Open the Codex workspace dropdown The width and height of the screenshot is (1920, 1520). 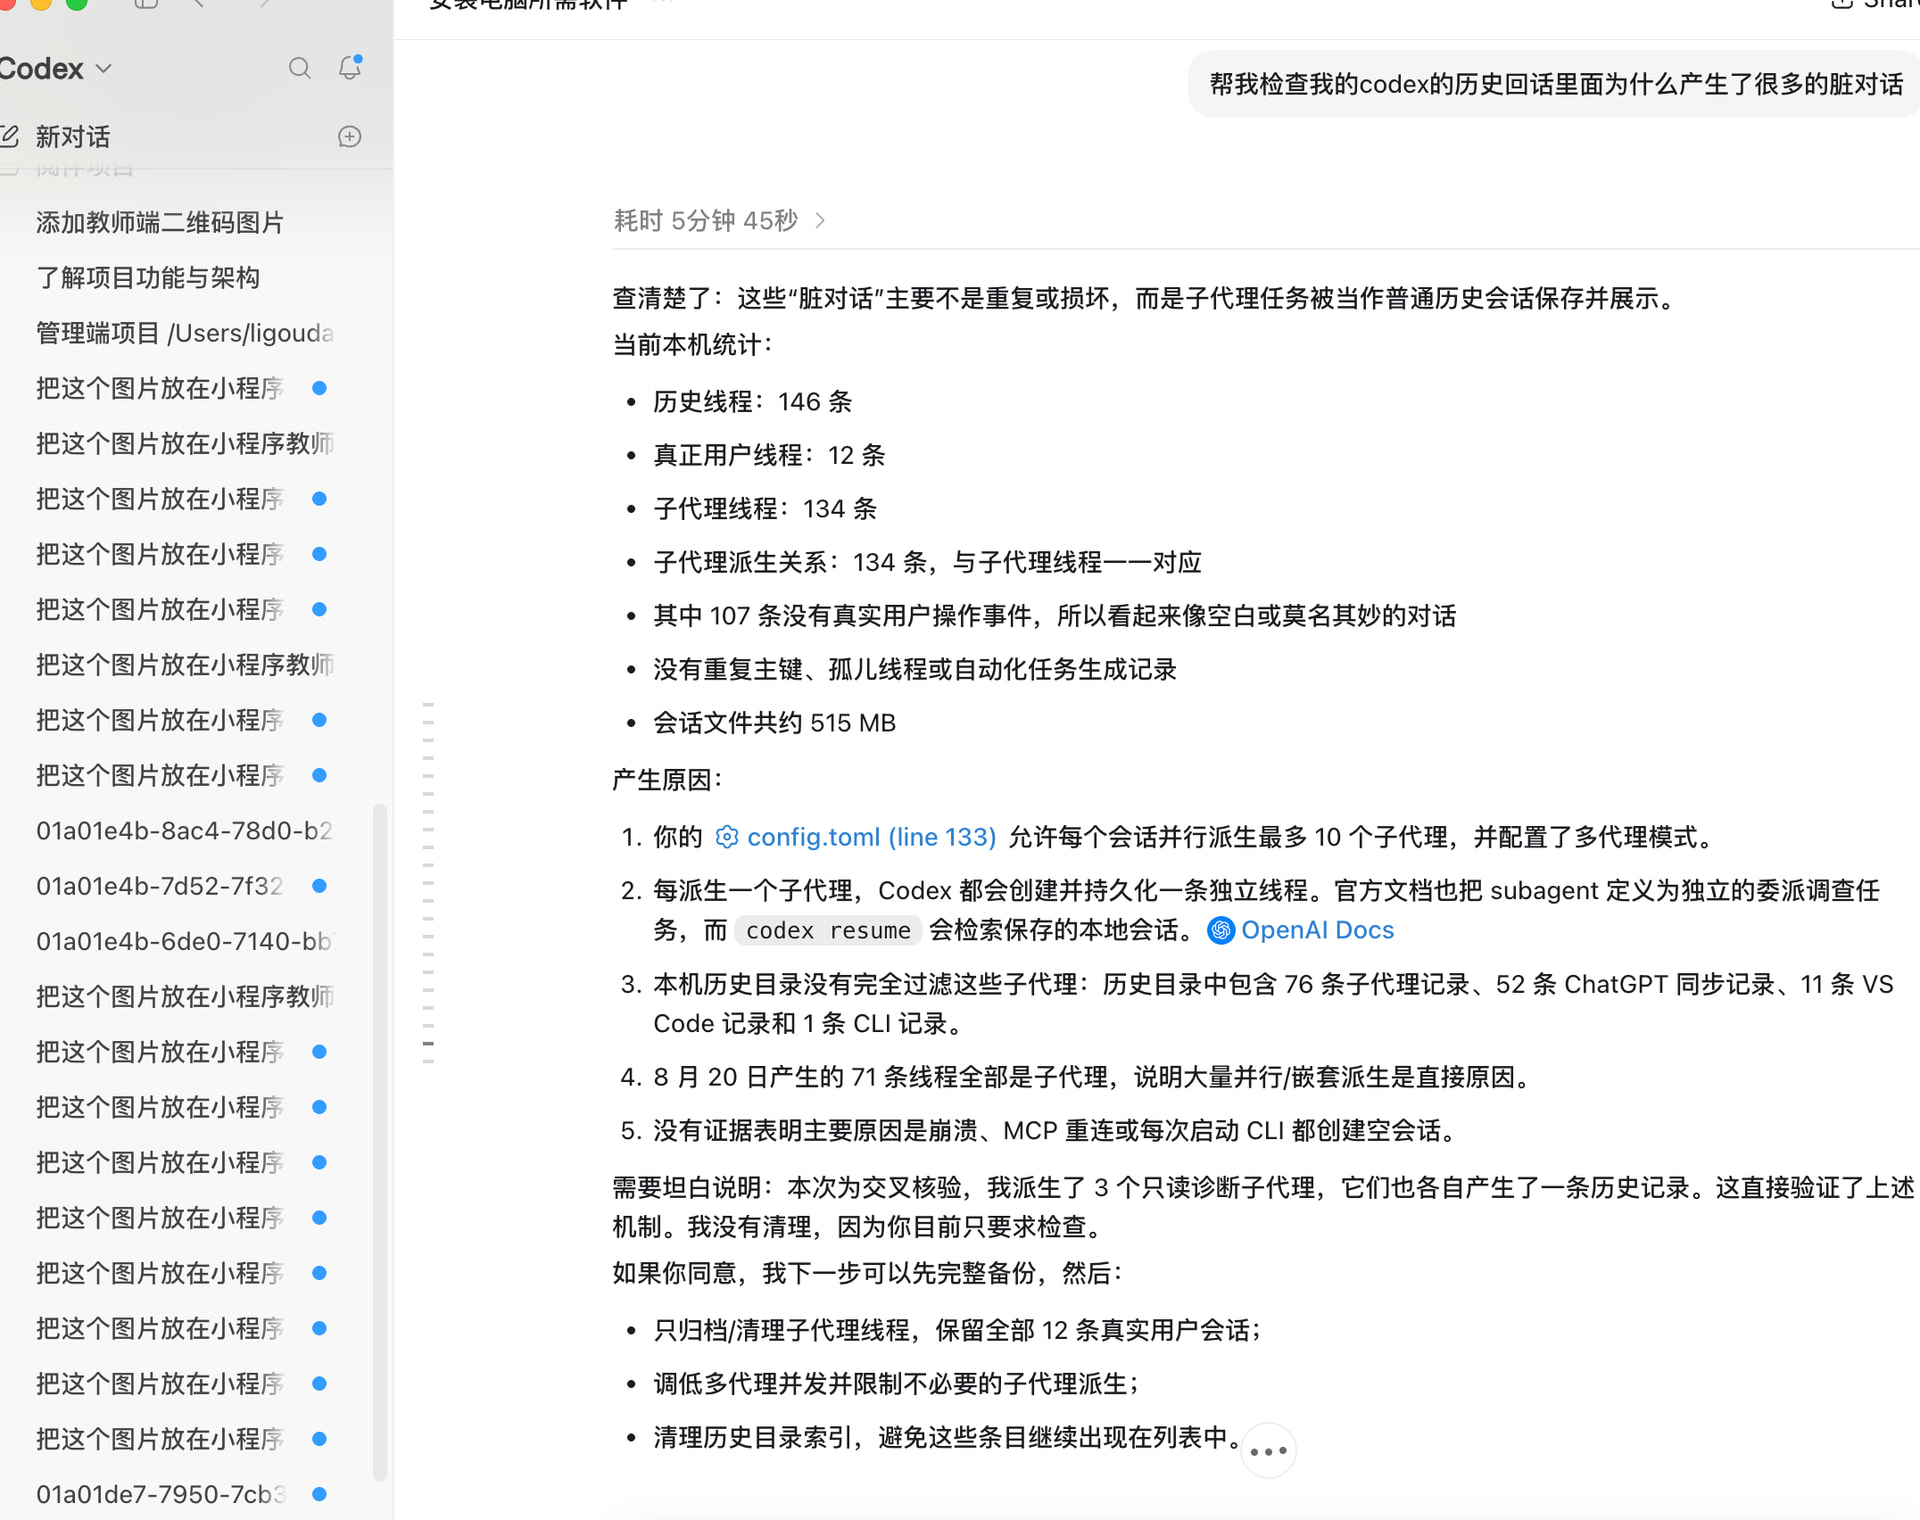pyautogui.click(x=54, y=69)
